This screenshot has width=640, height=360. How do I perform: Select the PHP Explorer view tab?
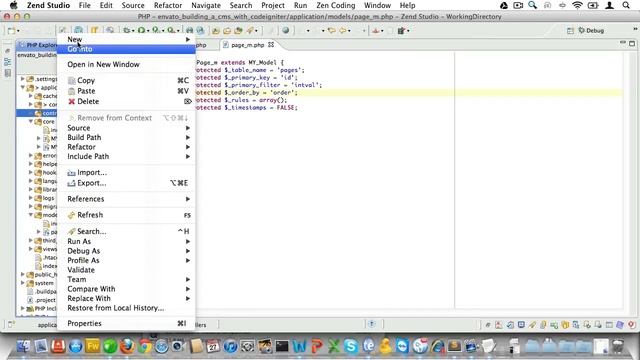pos(38,45)
